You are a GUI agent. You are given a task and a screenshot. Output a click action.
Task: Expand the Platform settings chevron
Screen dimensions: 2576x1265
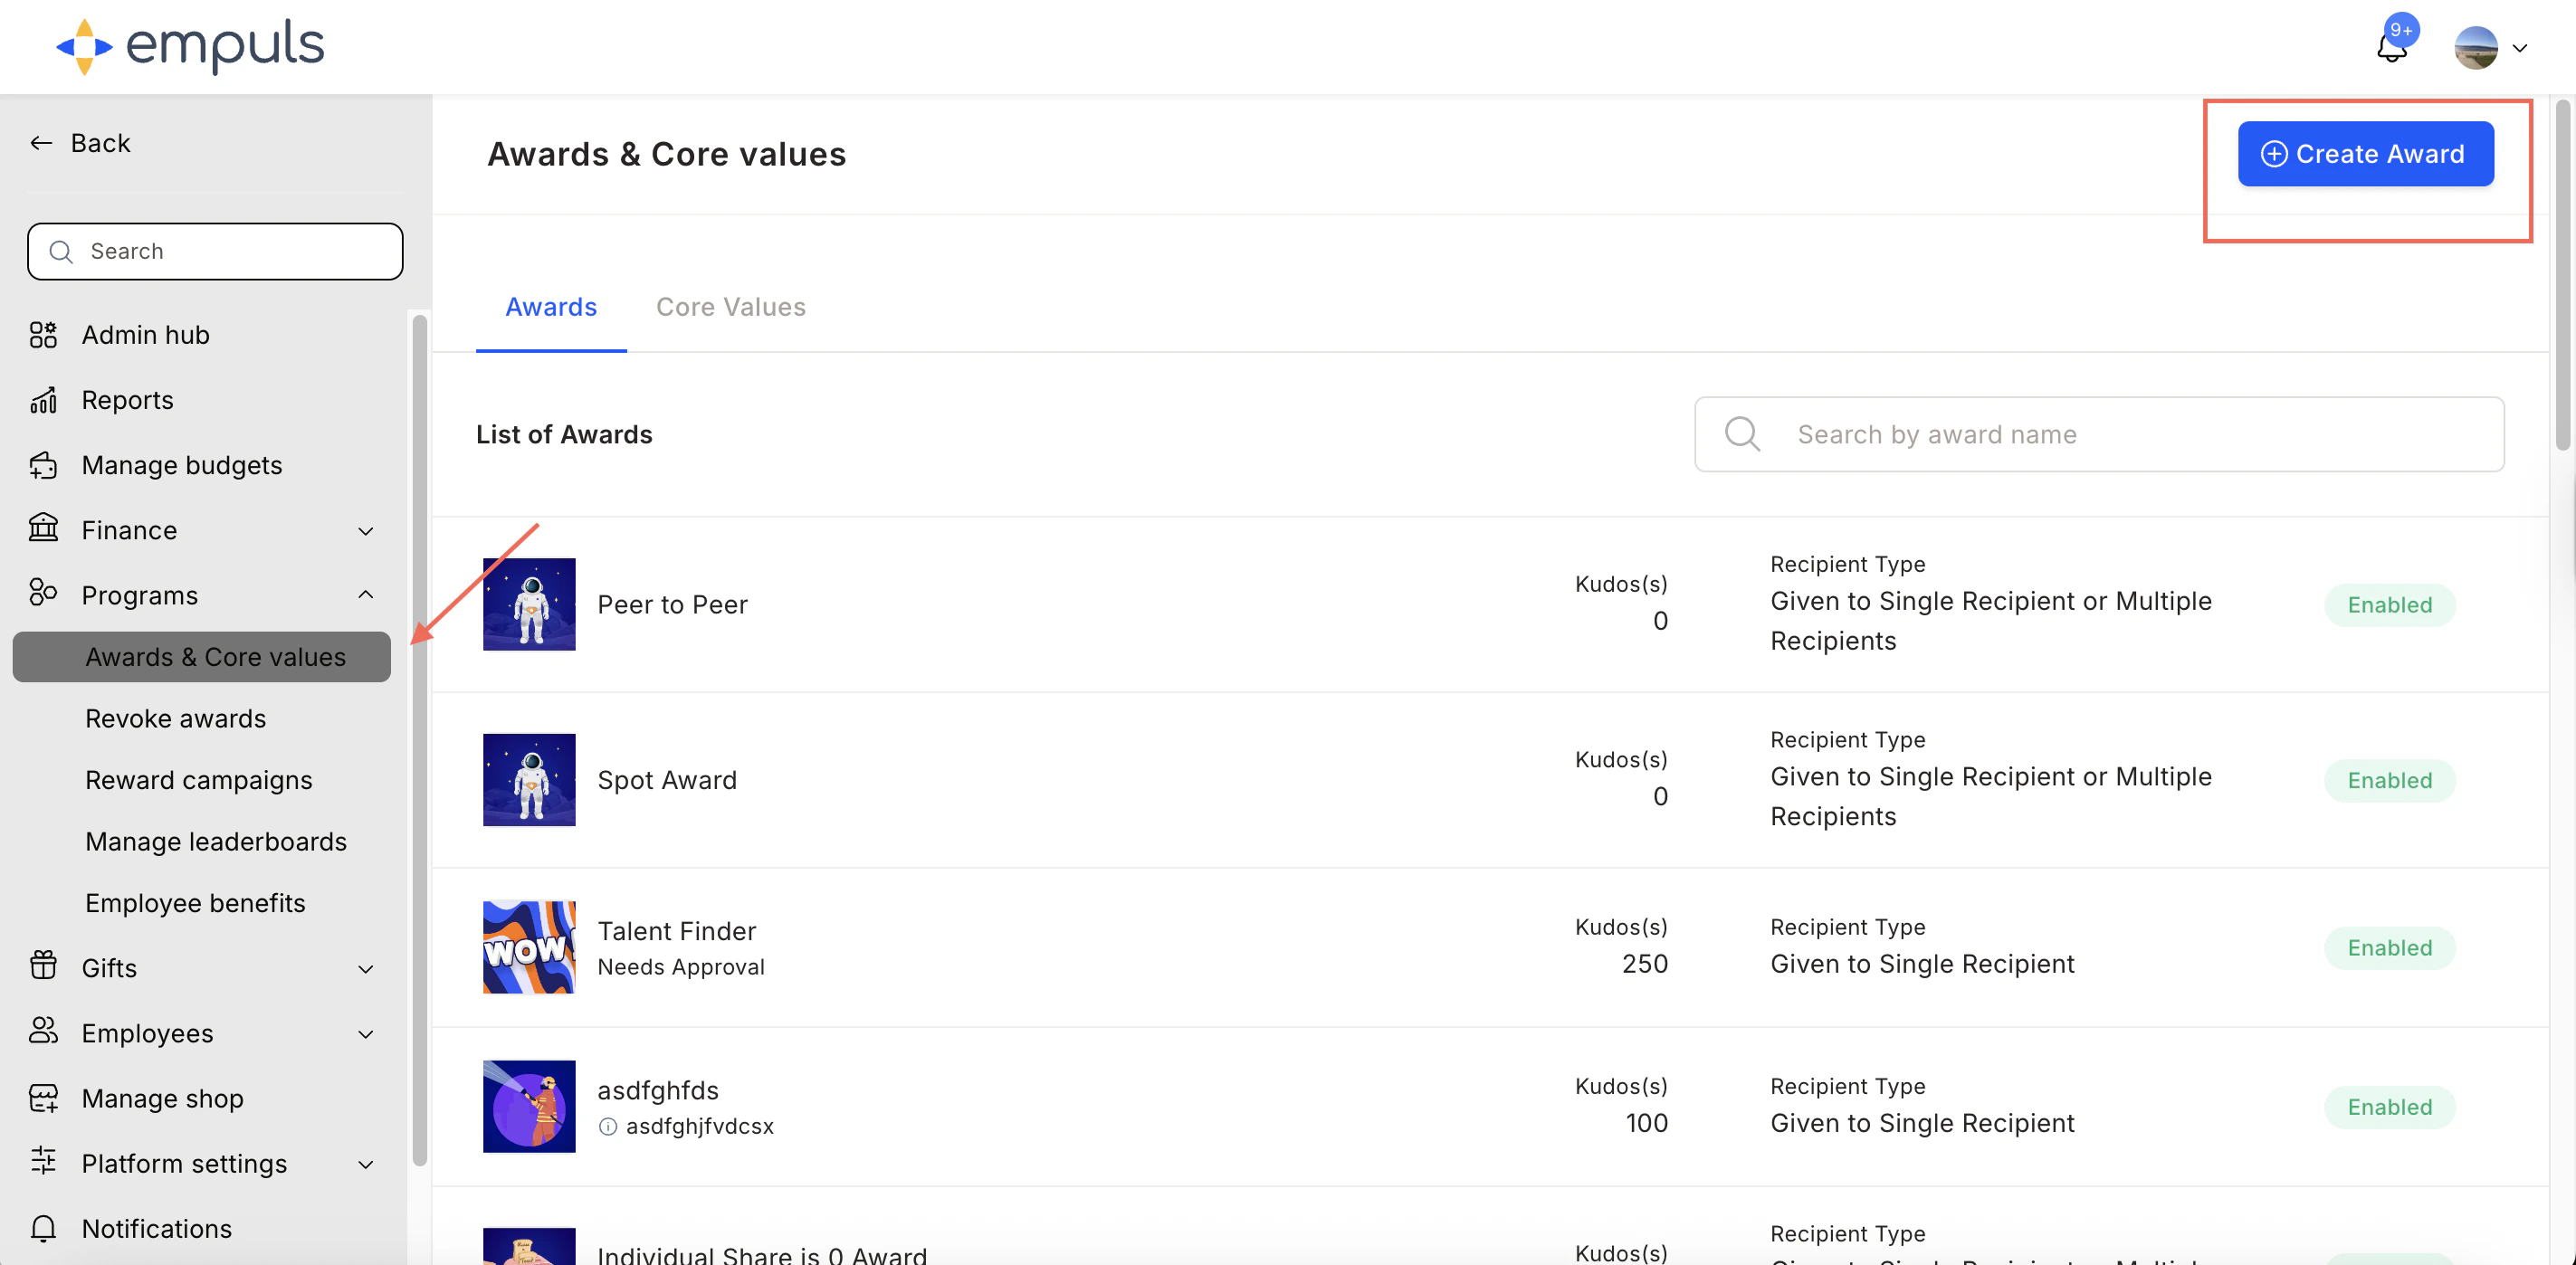click(366, 1164)
